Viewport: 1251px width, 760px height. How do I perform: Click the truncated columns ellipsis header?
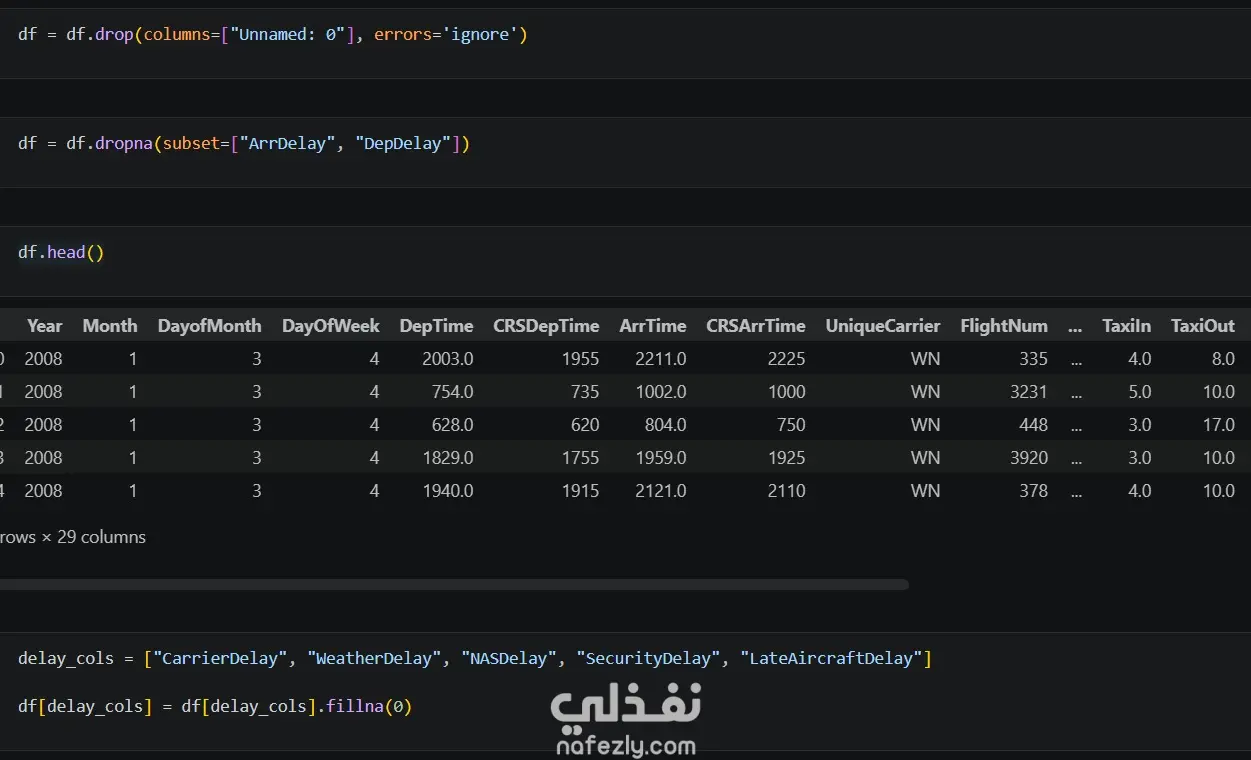pos(1075,327)
